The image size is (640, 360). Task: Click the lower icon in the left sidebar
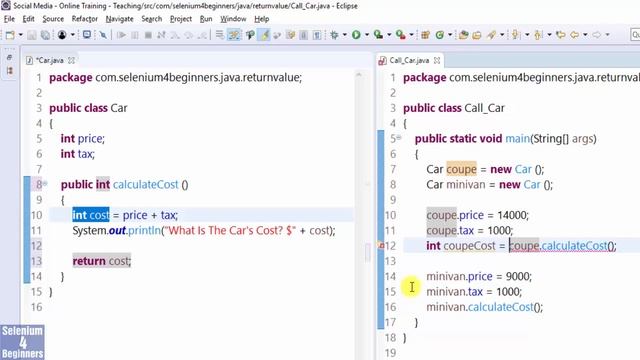tap(9, 71)
